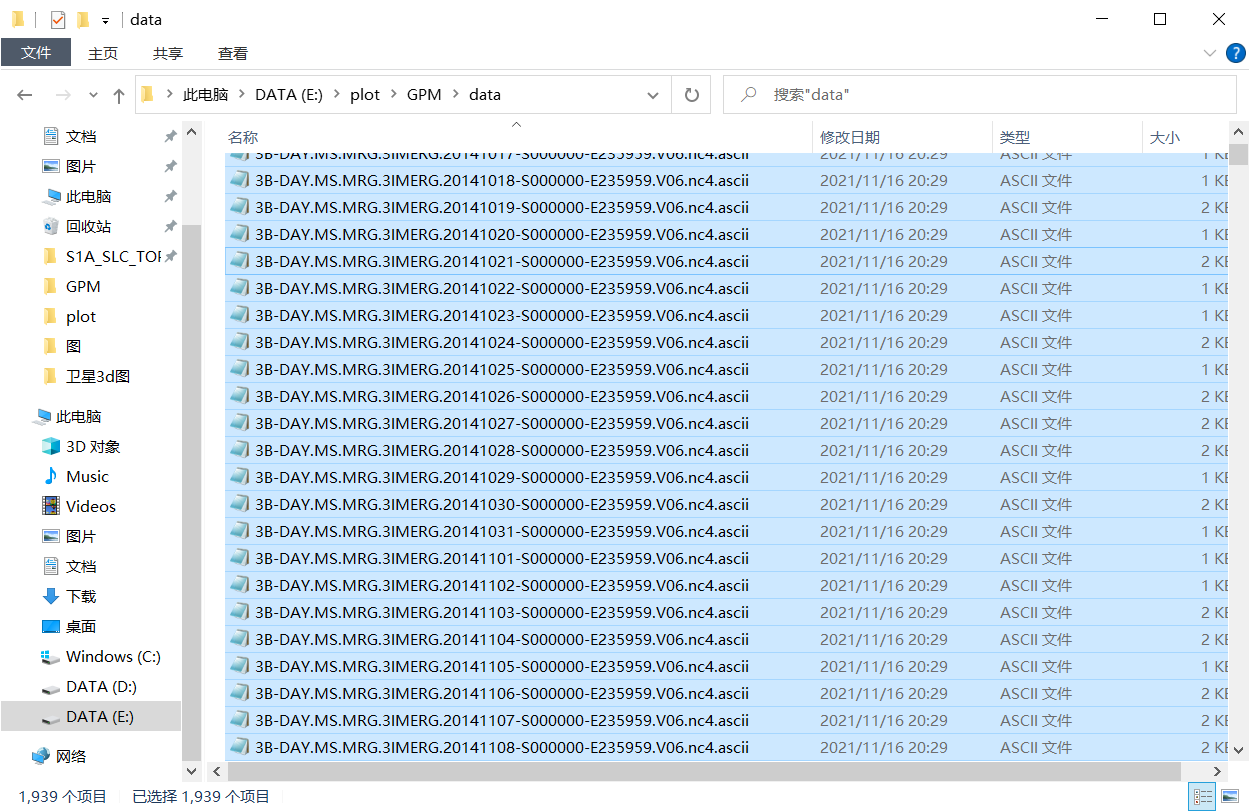
Task: Switch to Large icons view icon
Action: point(1228,797)
